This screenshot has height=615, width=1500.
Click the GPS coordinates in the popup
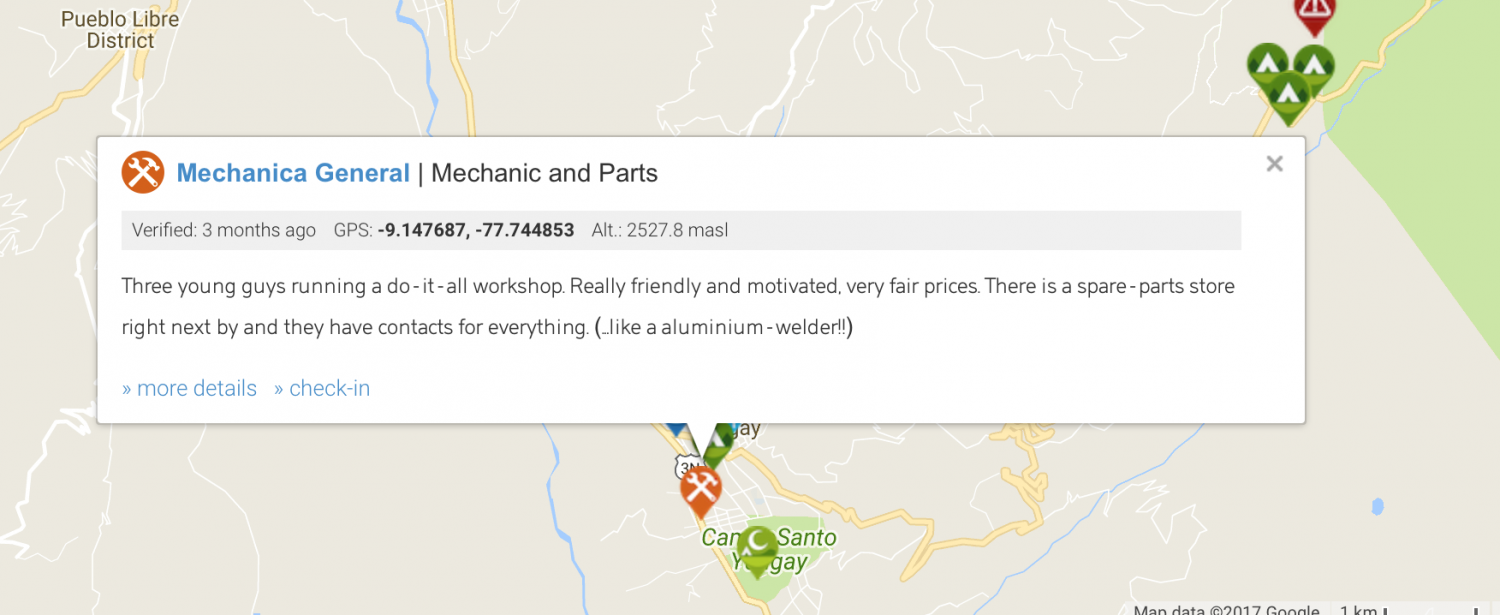pos(476,231)
